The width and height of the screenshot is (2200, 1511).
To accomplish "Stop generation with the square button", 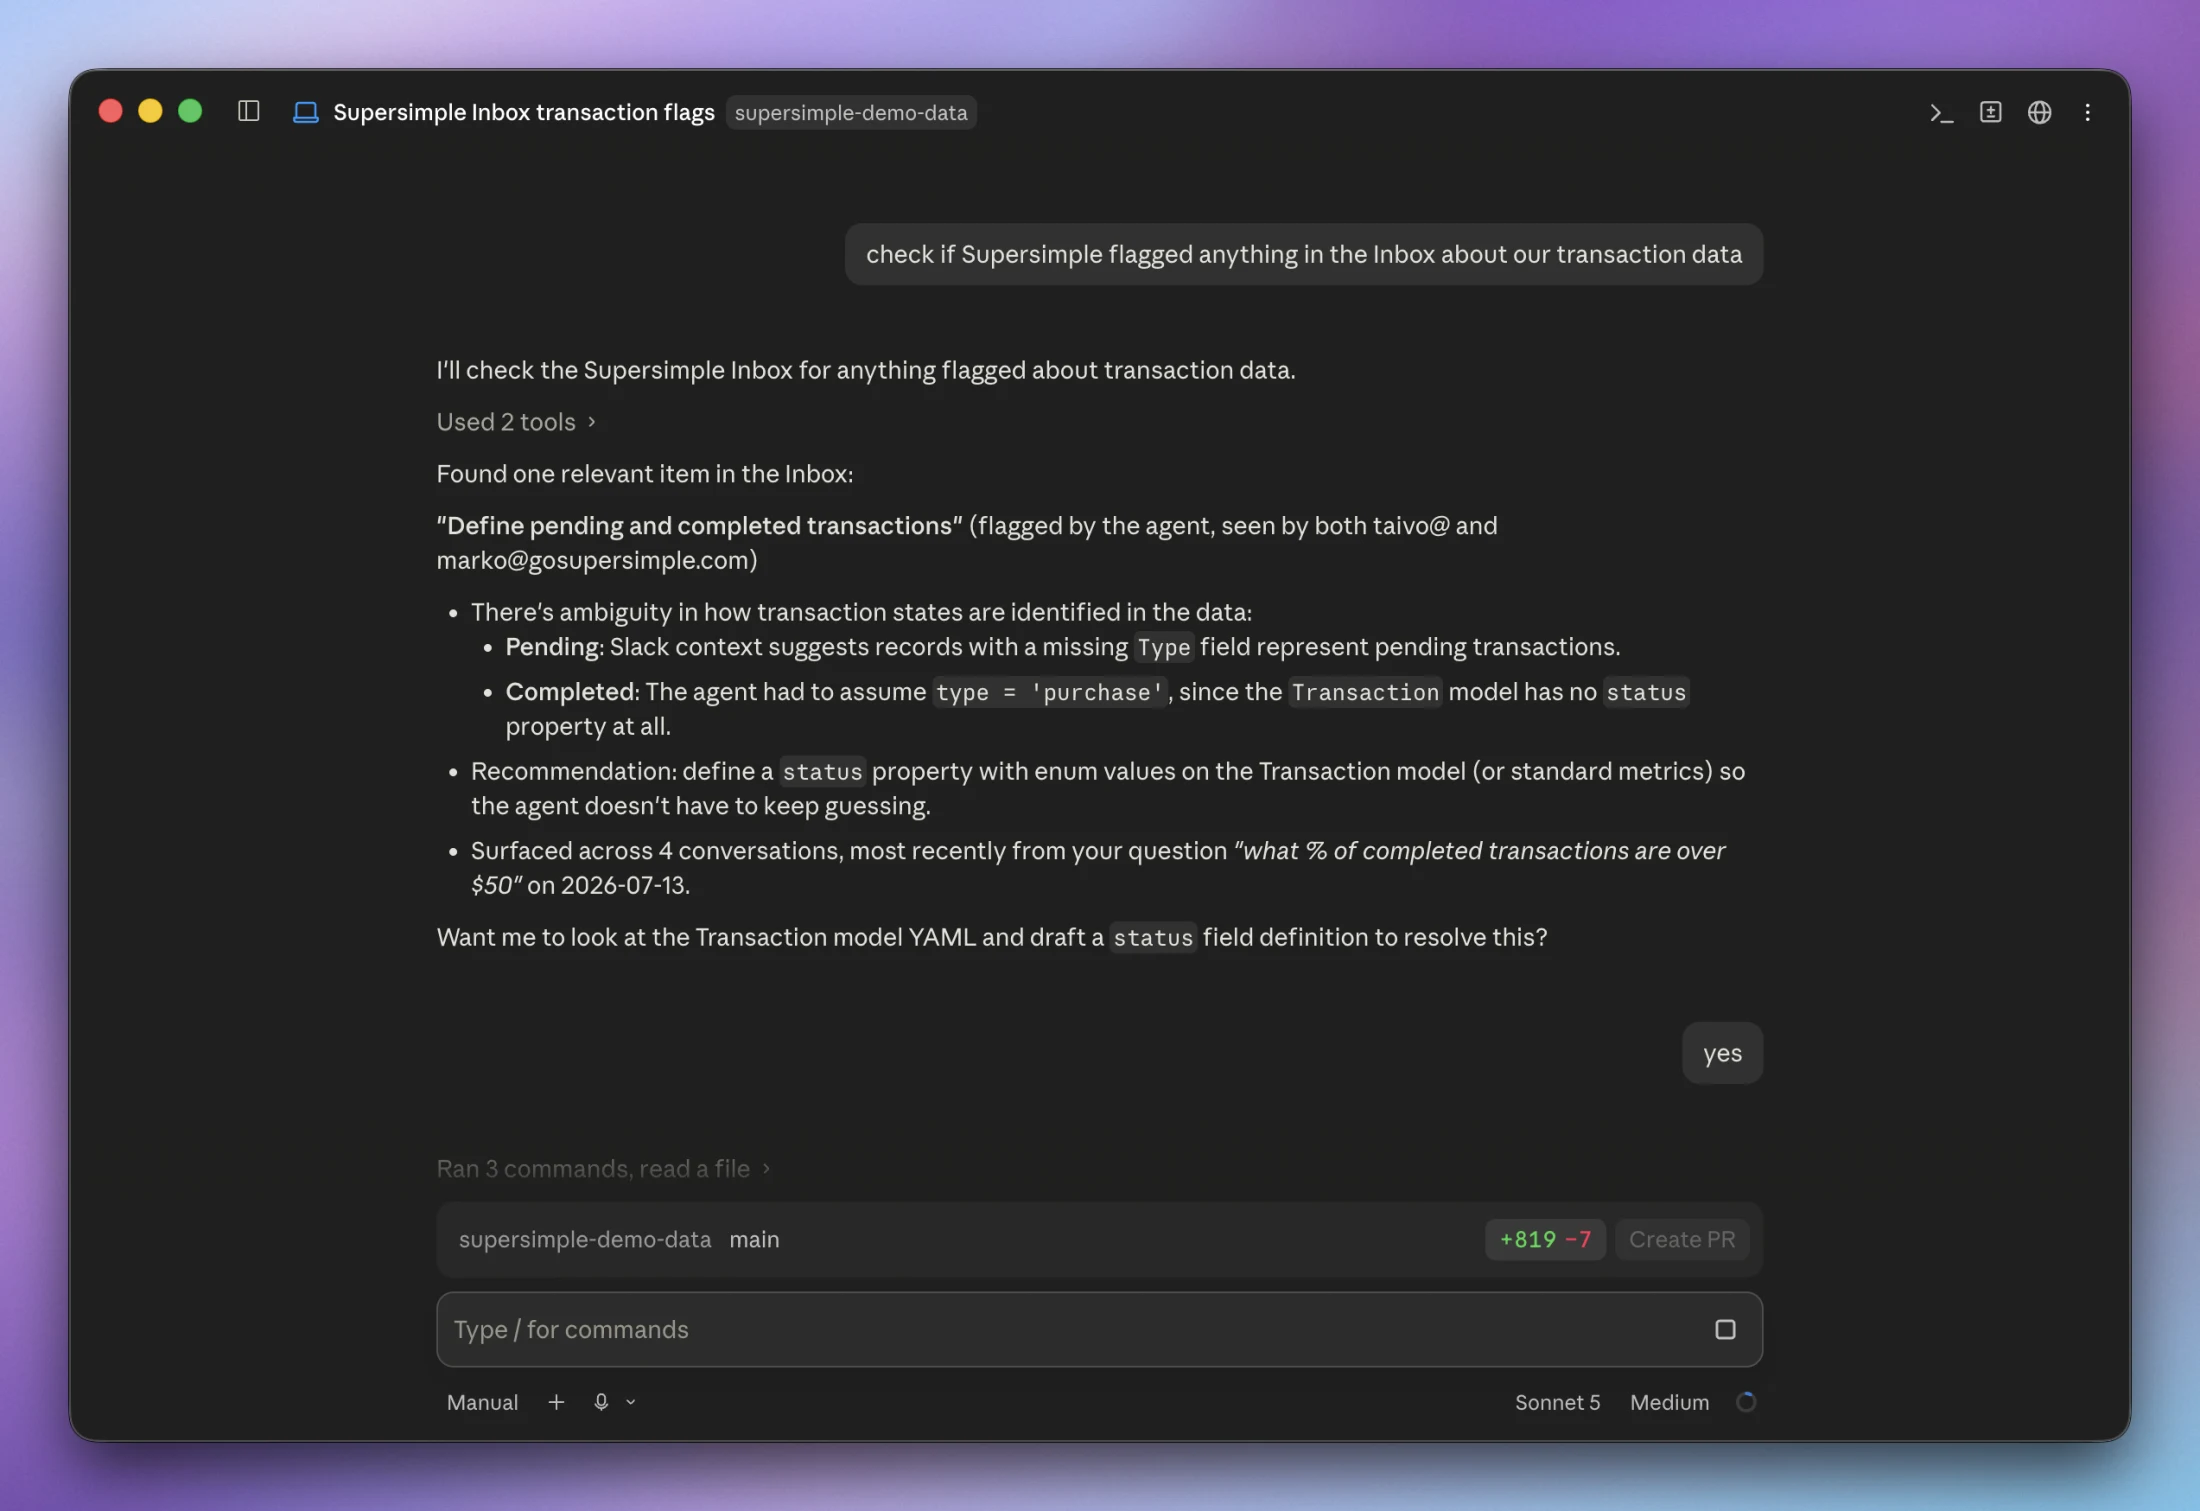I will point(1725,1329).
